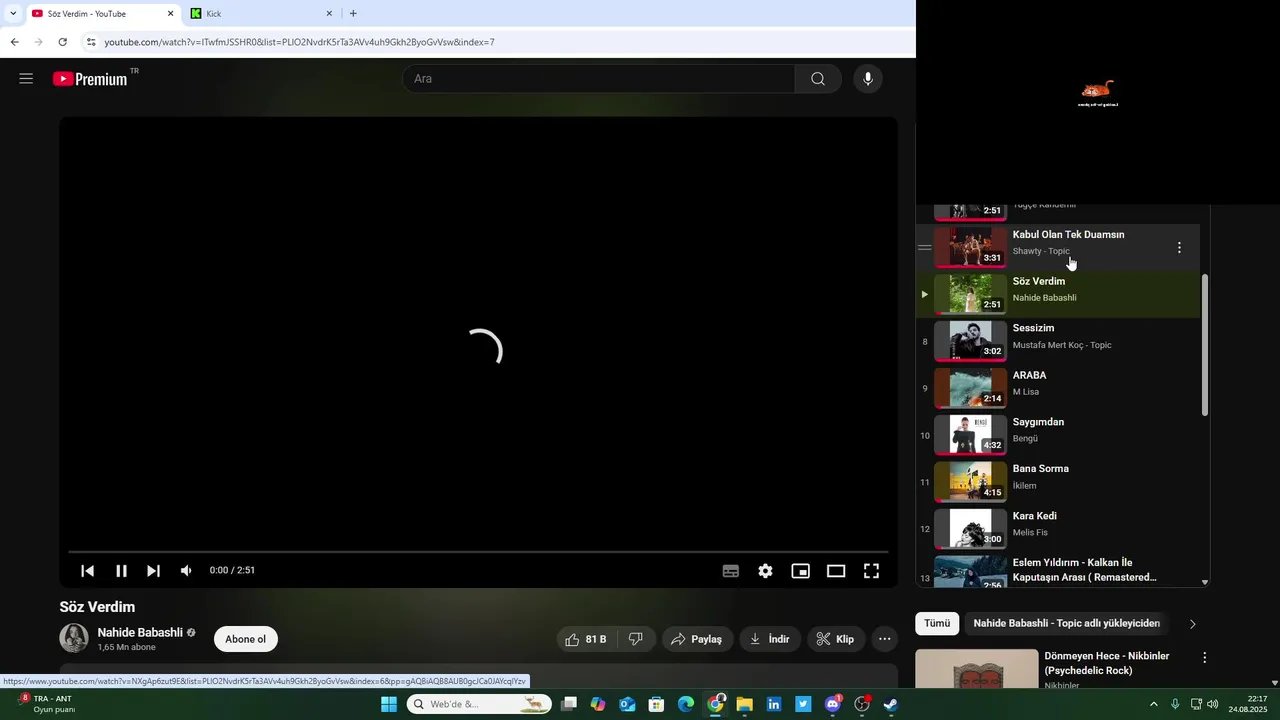Click the browser address bar URL

[300, 42]
